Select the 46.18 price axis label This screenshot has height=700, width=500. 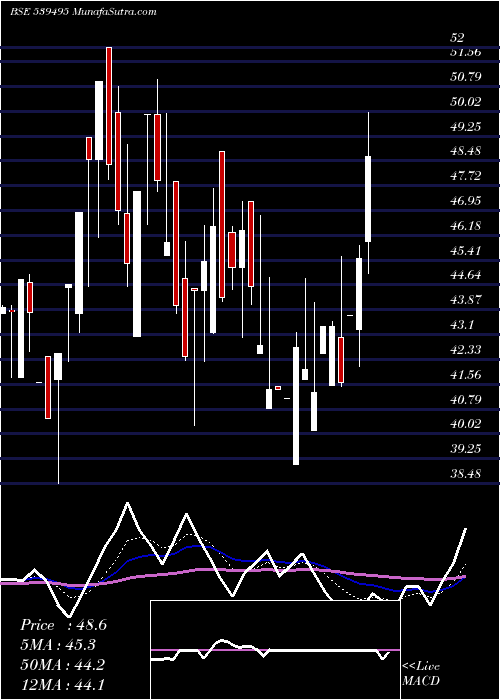tap(466, 226)
